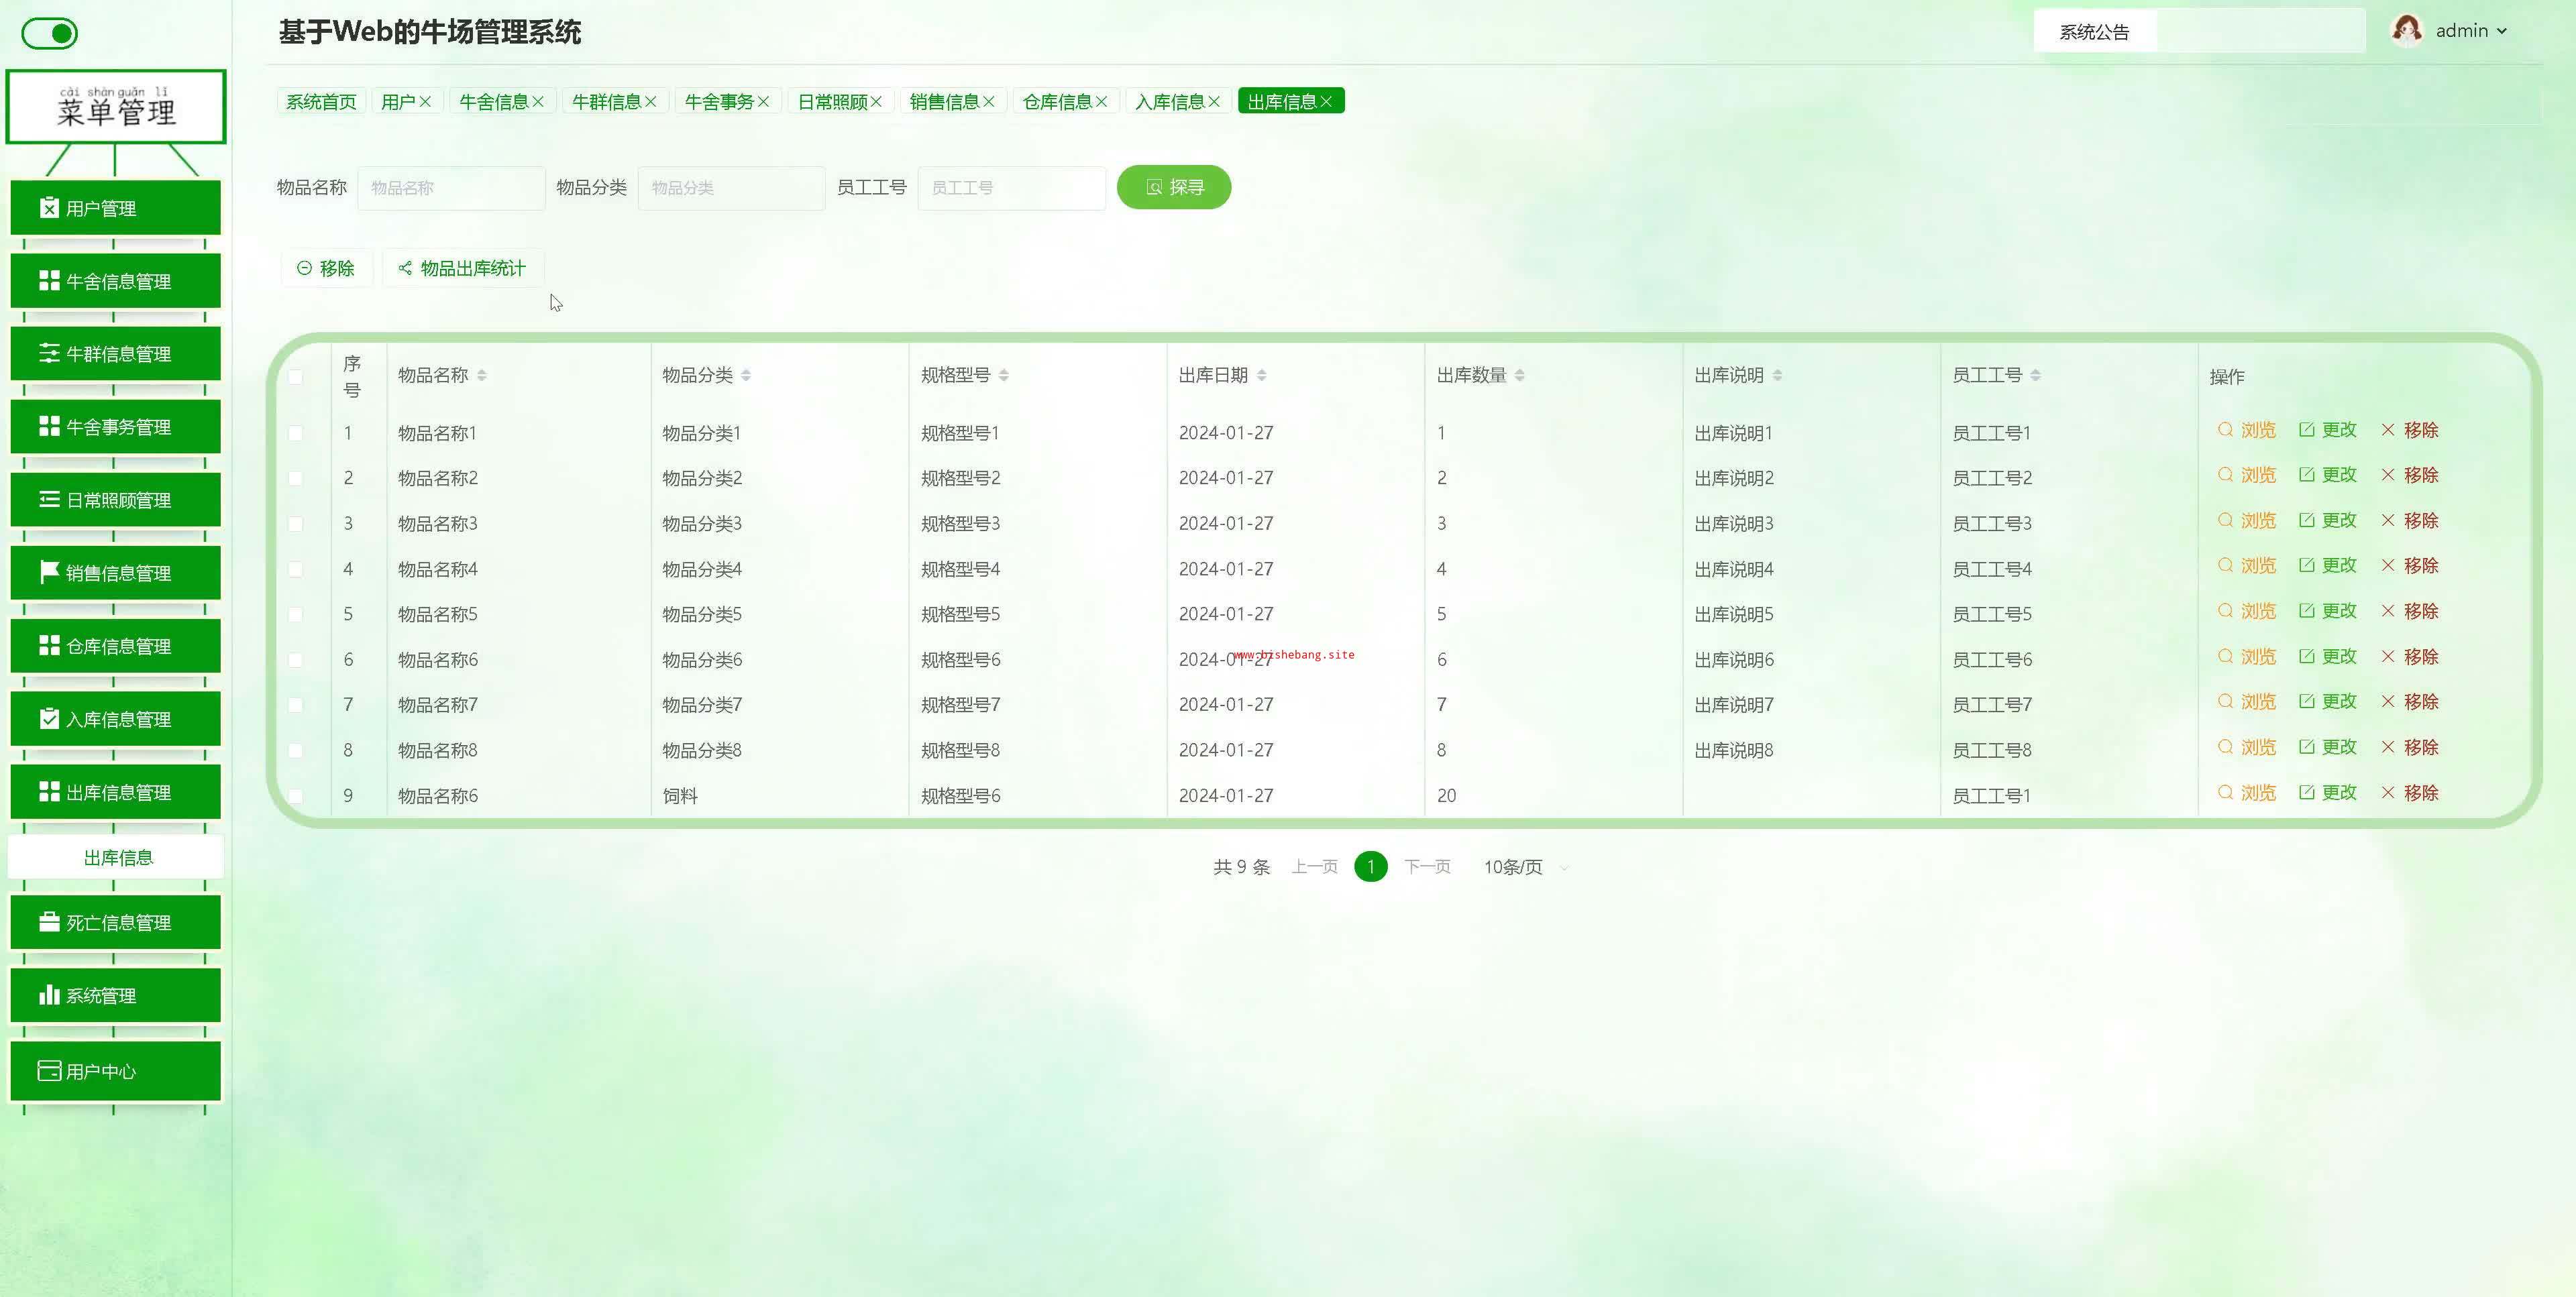Screen dimensions: 2576x1297
Task: Click the search magnifier icon on the 探寻 button
Action: [x=1153, y=187]
